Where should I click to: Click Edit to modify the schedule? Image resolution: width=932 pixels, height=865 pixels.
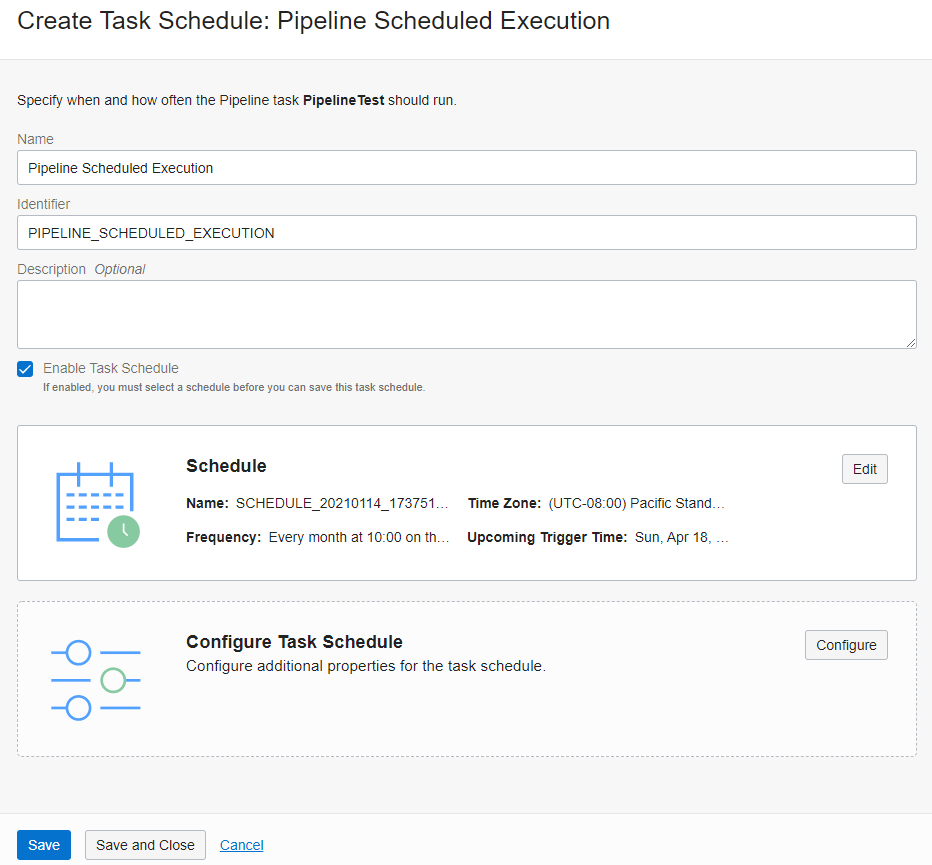pos(864,468)
